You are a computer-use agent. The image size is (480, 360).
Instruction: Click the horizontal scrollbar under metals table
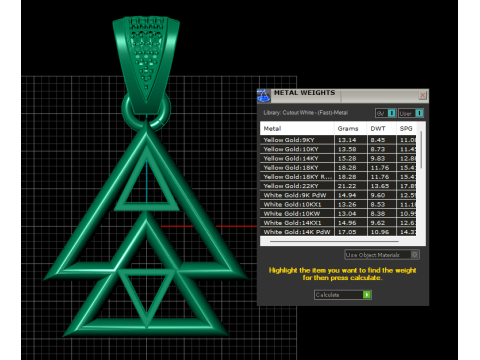(334, 241)
